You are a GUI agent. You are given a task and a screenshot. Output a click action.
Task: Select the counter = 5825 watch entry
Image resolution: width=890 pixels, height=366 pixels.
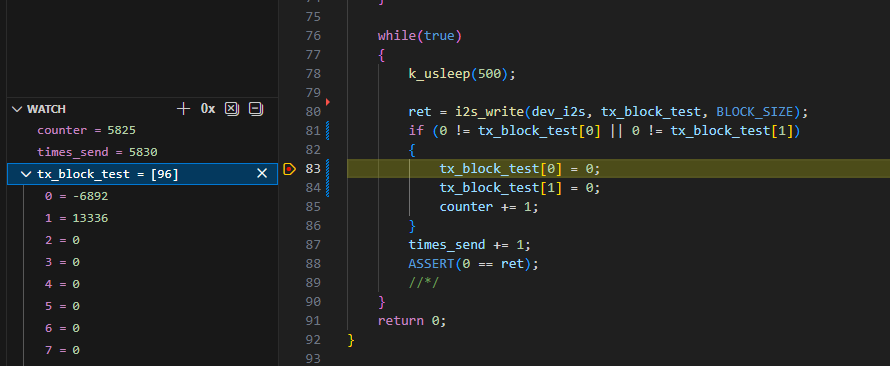(x=142, y=131)
